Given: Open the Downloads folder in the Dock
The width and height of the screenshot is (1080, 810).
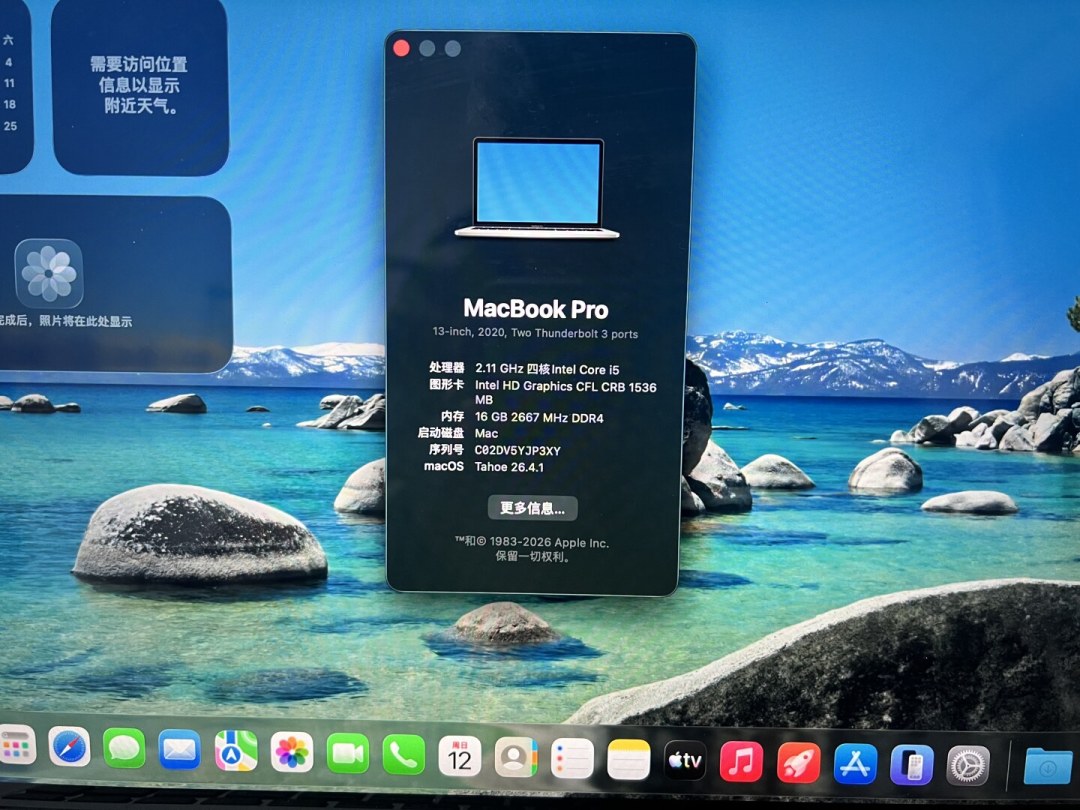Looking at the screenshot, I should (1048, 766).
